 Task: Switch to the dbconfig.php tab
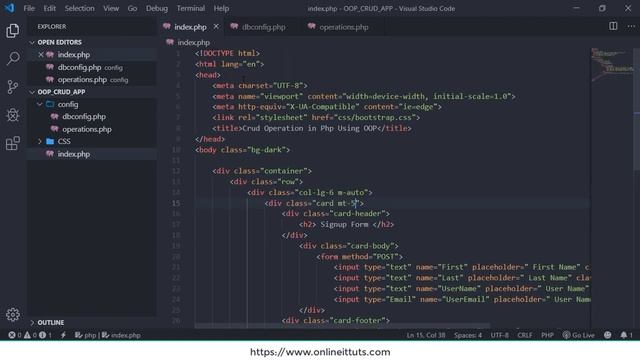(263, 27)
